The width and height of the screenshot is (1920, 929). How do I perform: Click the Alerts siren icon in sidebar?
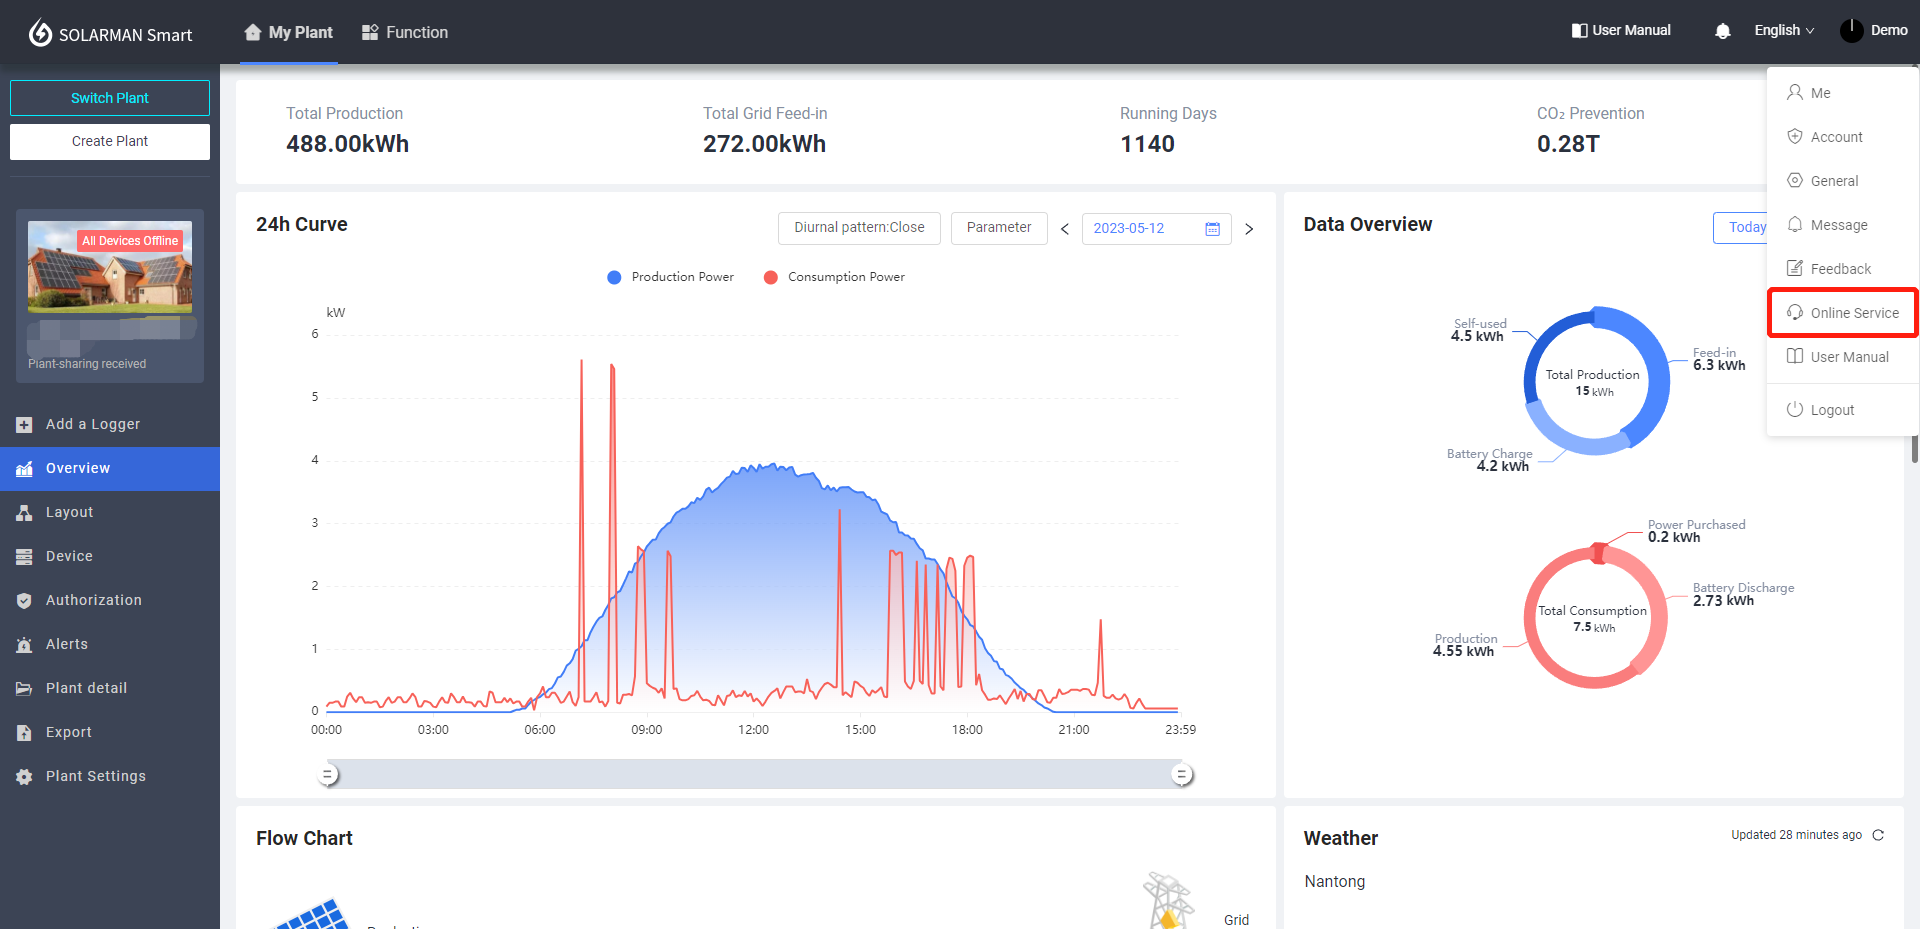[24, 645]
